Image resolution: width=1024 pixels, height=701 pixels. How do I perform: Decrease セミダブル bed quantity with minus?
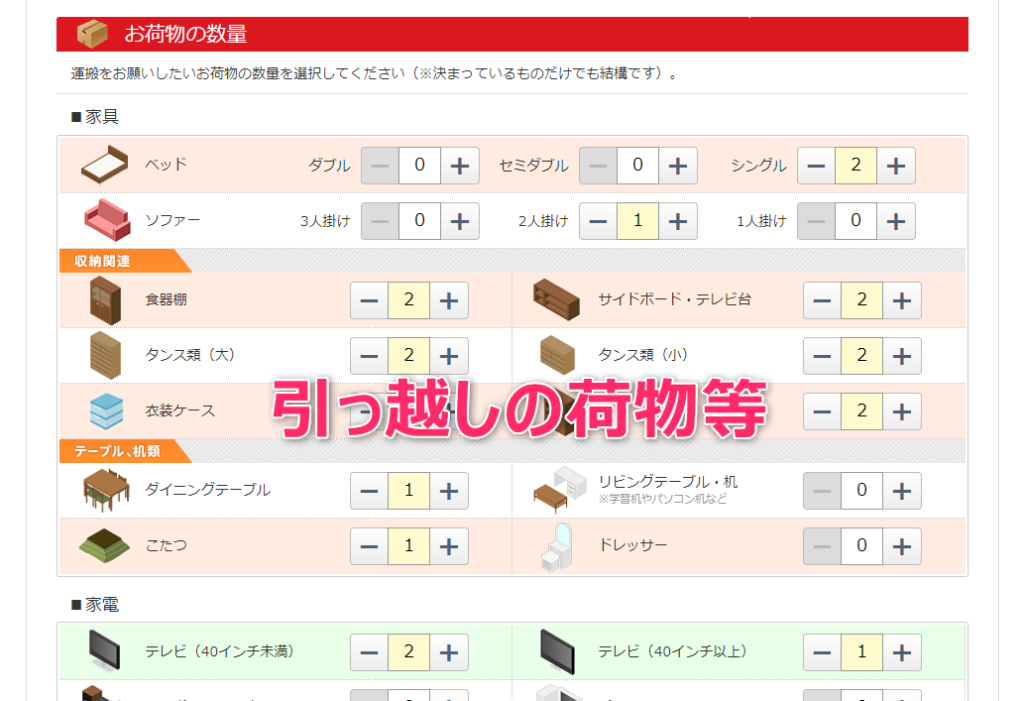[x=598, y=165]
